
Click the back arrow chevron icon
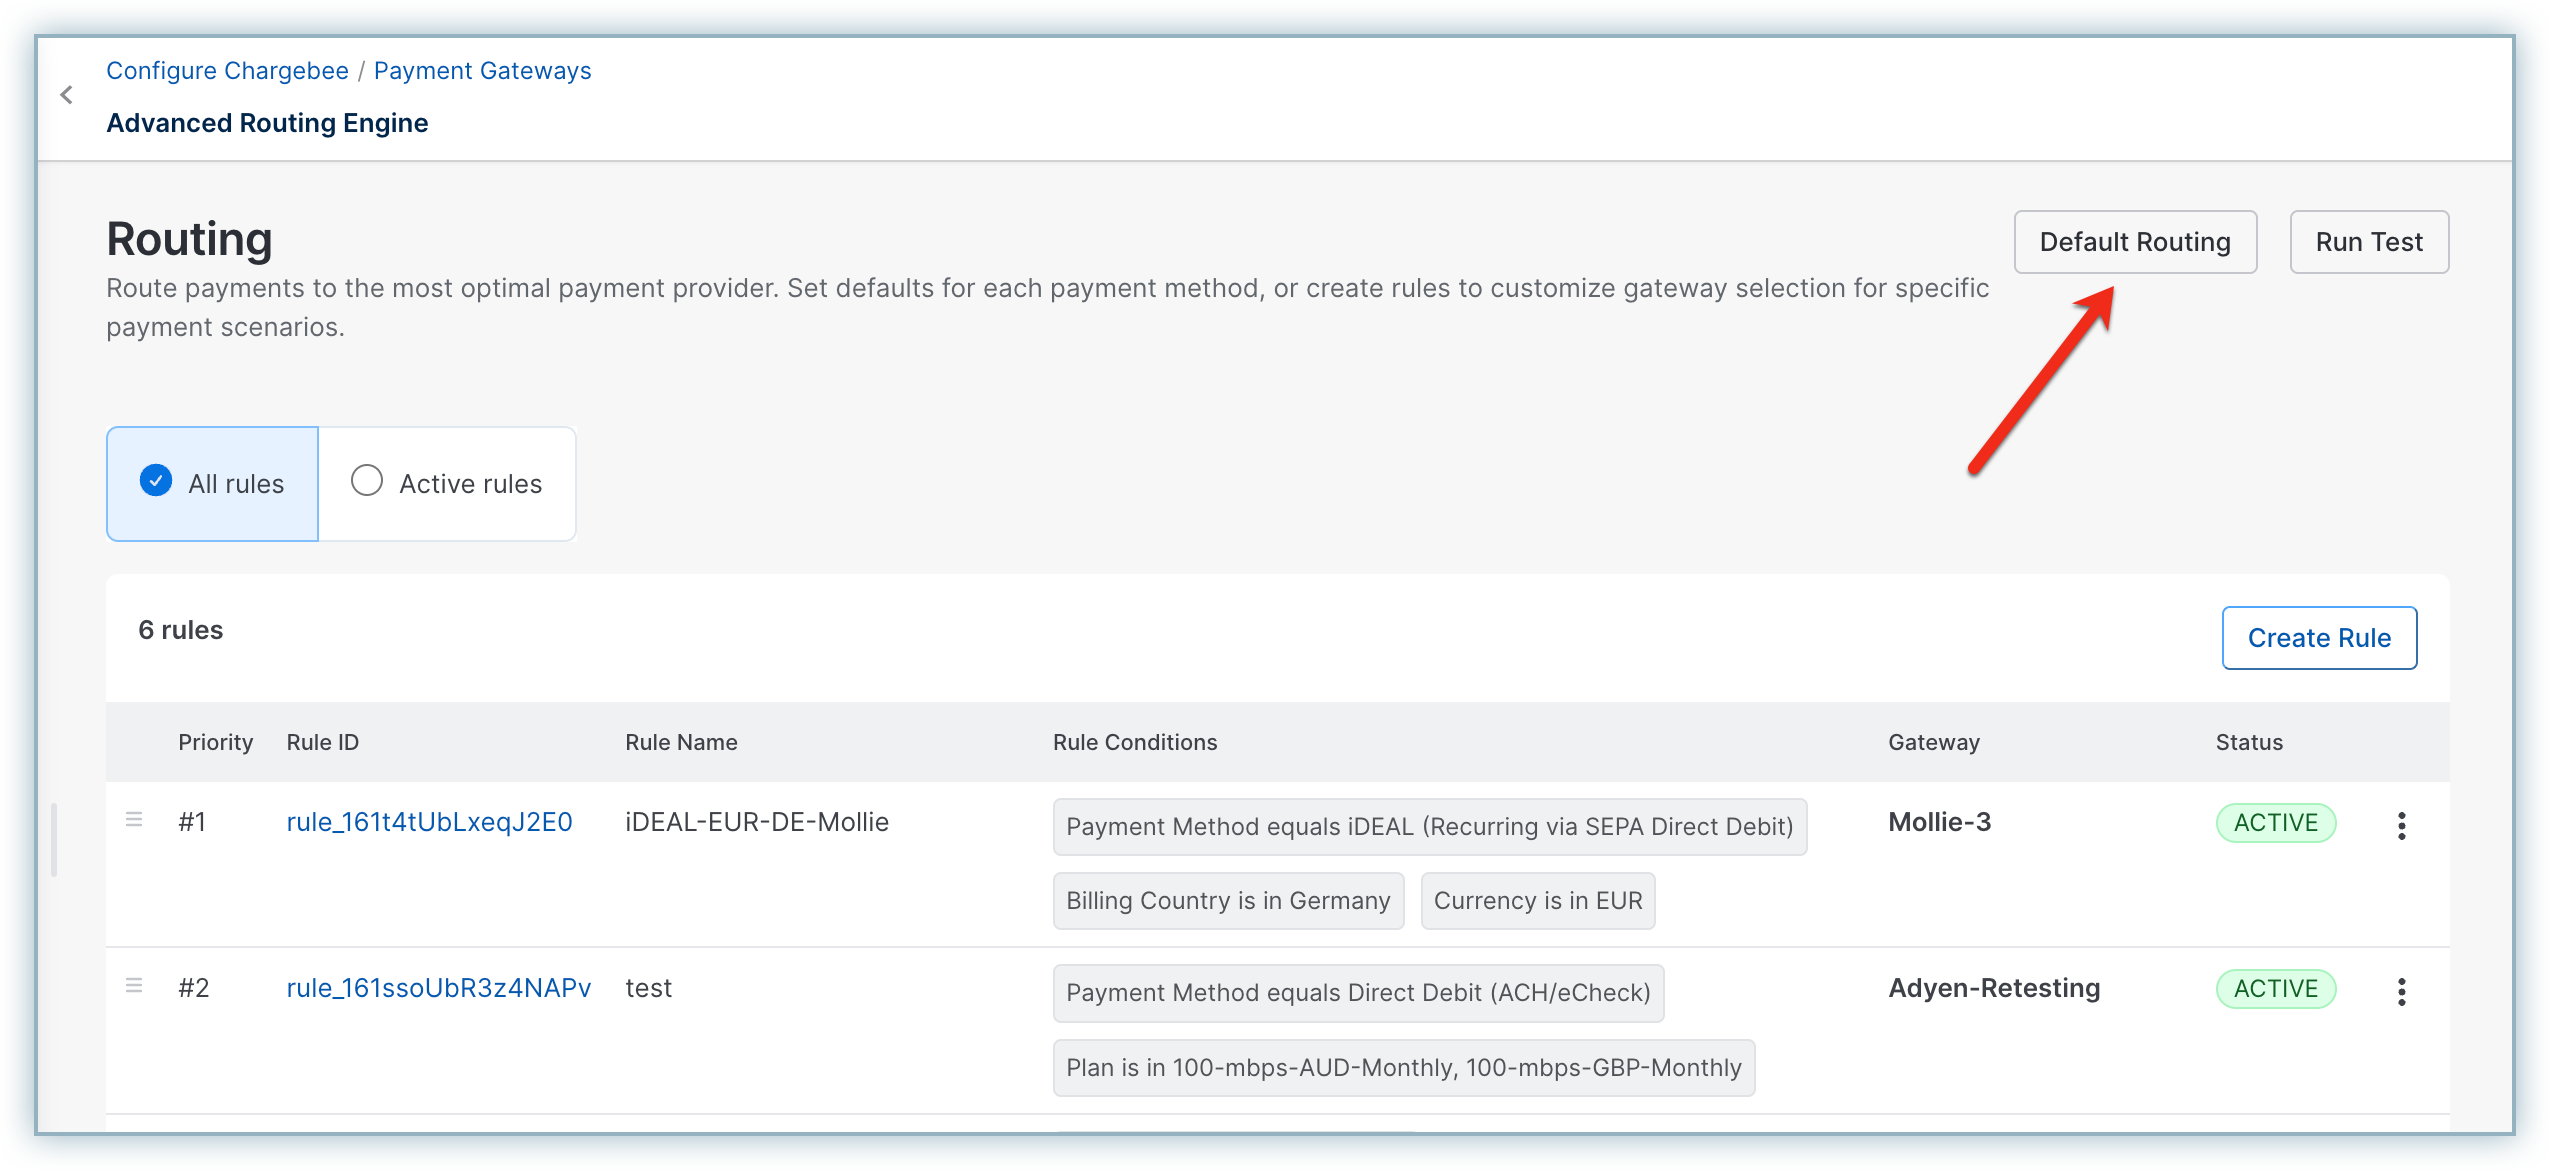point(67,95)
